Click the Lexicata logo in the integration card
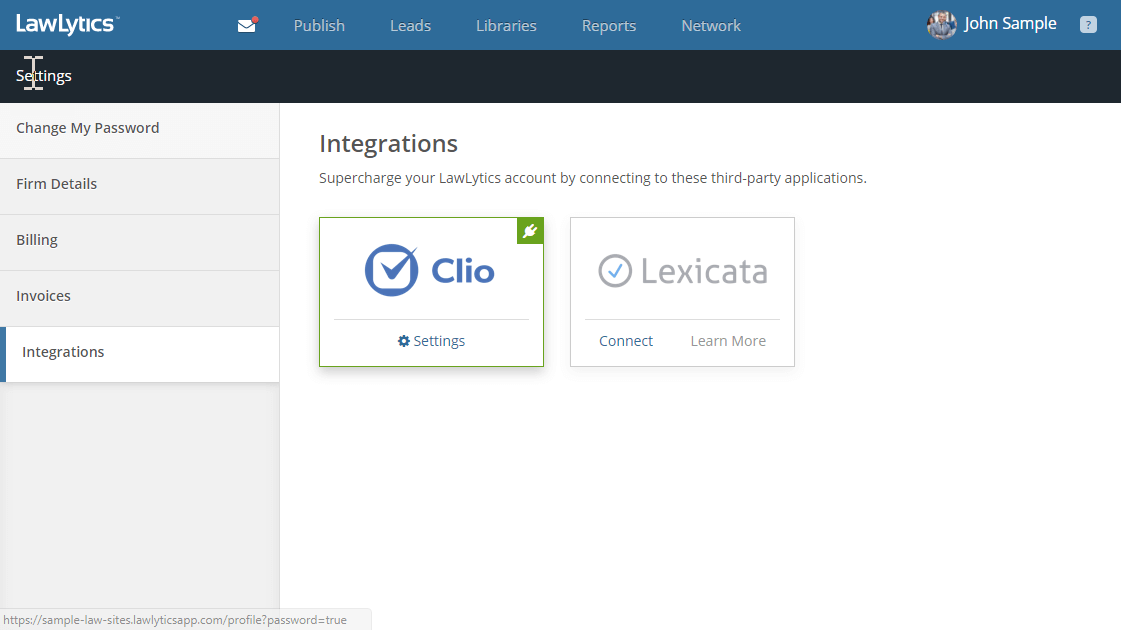This screenshot has height=630, width=1121. click(x=682, y=271)
